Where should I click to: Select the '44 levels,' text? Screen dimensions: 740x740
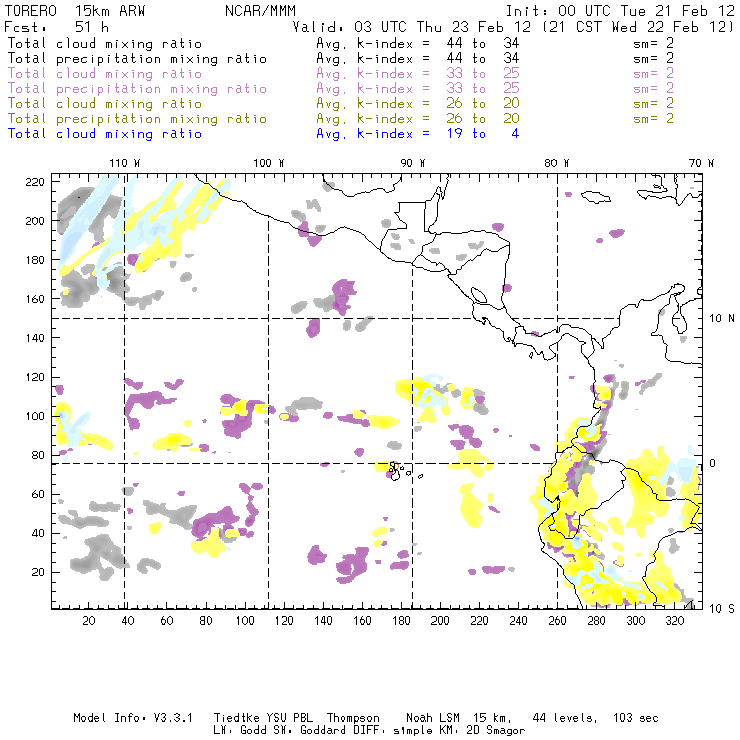pyautogui.click(x=565, y=718)
